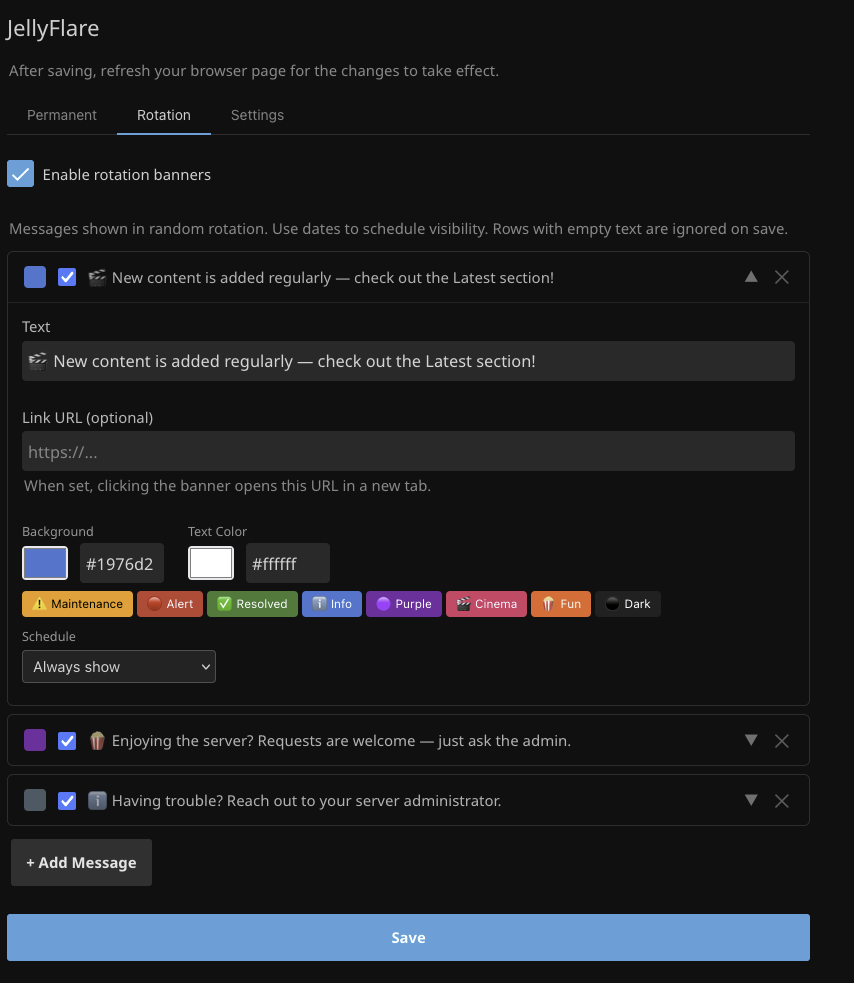Apply the Alert color preset
Image resolution: width=854 pixels, height=983 pixels.
tap(170, 604)
